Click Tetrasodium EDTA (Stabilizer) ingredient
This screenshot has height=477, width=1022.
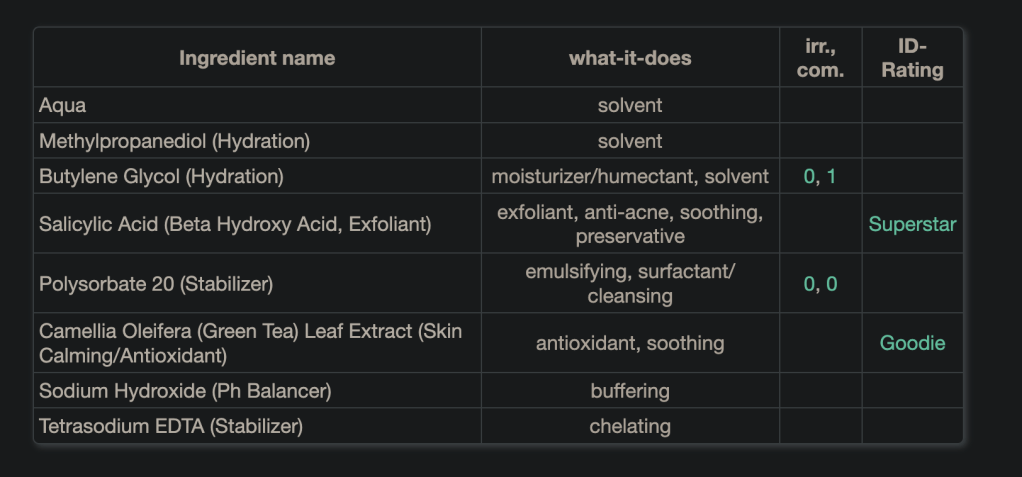pyautogui.click(x=170, y=426)
